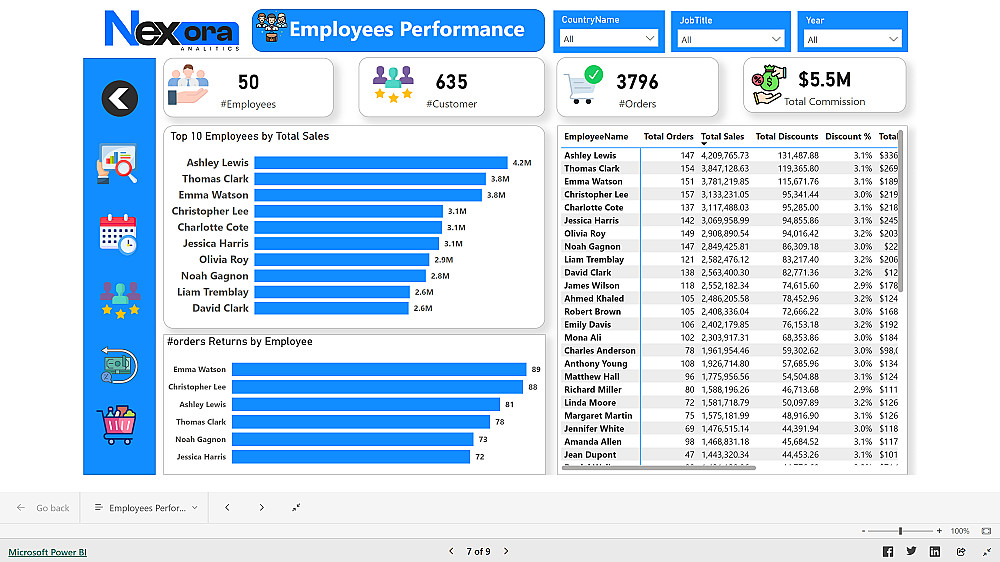Adjust the zoom slider handle
This screenshot has height=562, width=1000.
900,531
